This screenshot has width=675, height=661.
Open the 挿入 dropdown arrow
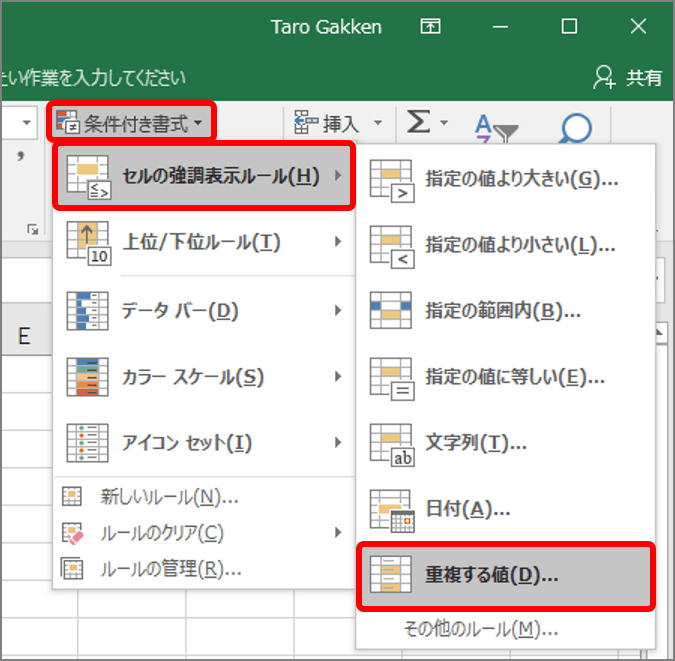pyautogui.click(x=378, y=123)
